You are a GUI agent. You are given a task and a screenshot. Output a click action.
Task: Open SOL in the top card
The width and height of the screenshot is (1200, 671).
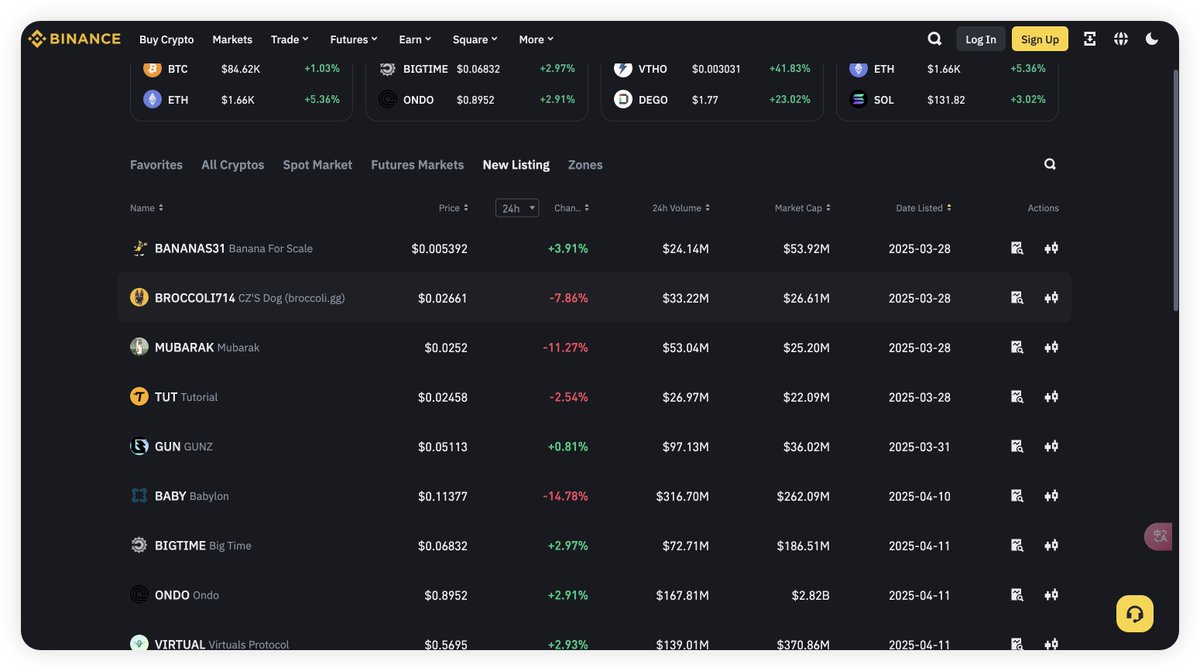coord(948,99)
